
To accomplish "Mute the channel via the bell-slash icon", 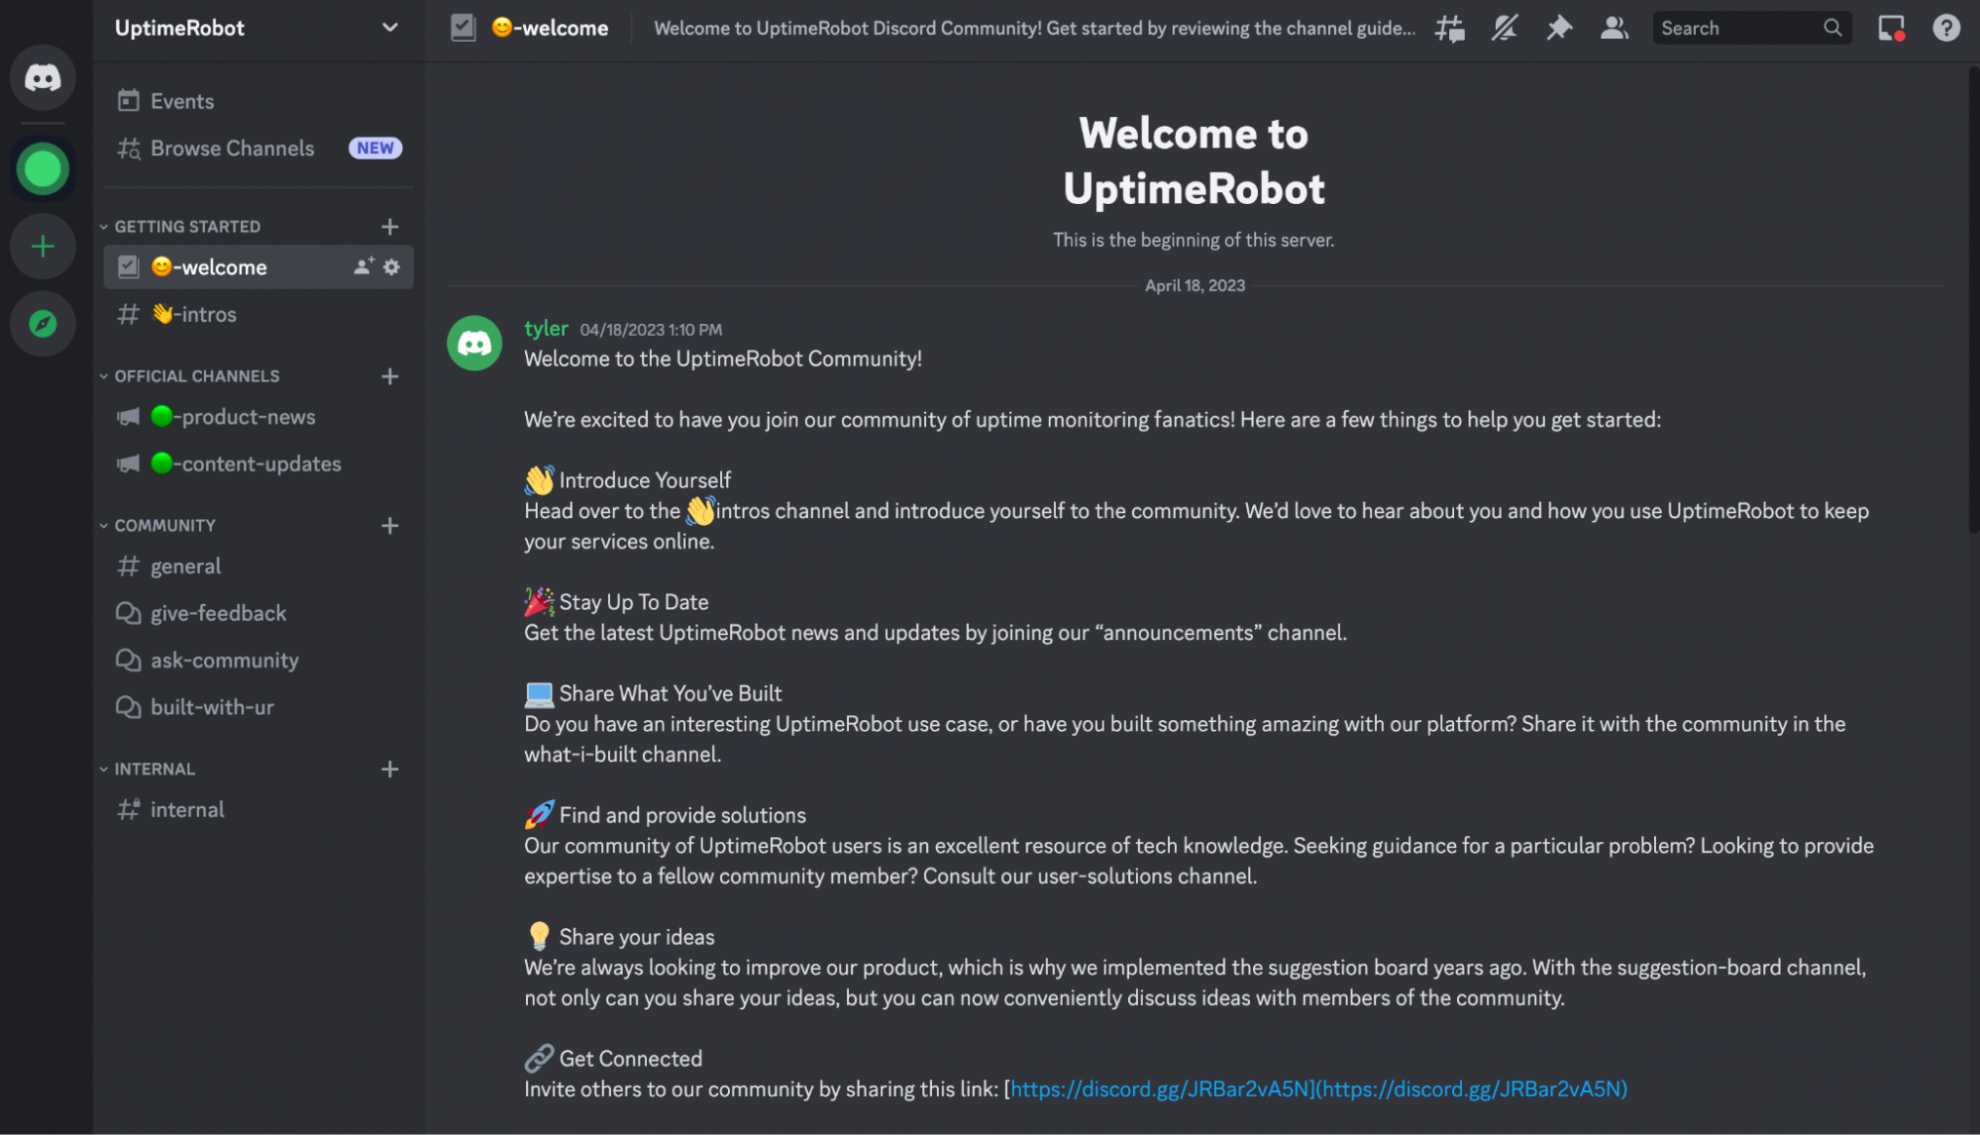I will pos(1504,28).
